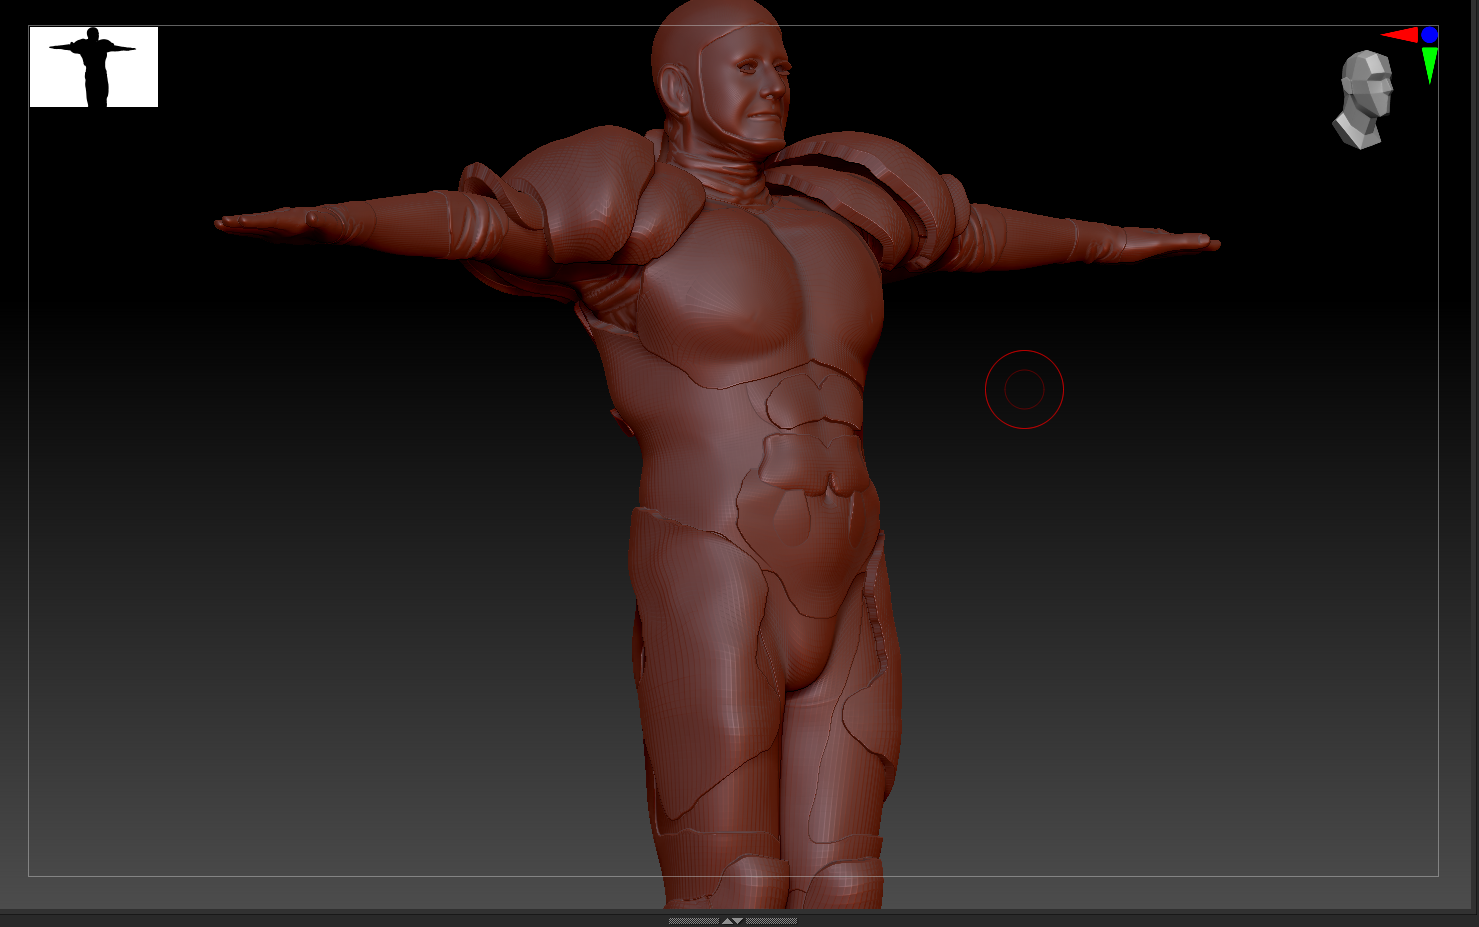Click the silhouette thumbnail preview
This screenshot has height=927, width=1479.
click(x=94, y=67)
